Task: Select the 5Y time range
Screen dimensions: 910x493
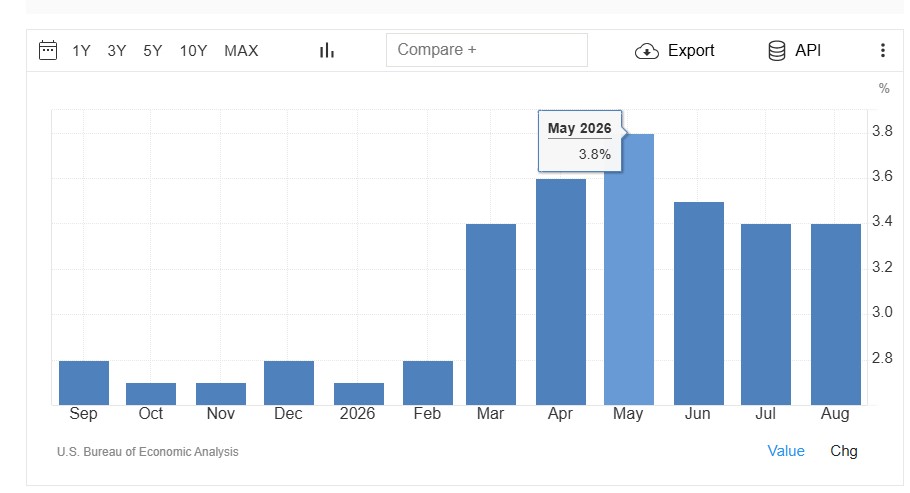Action: tap(153, 51)
